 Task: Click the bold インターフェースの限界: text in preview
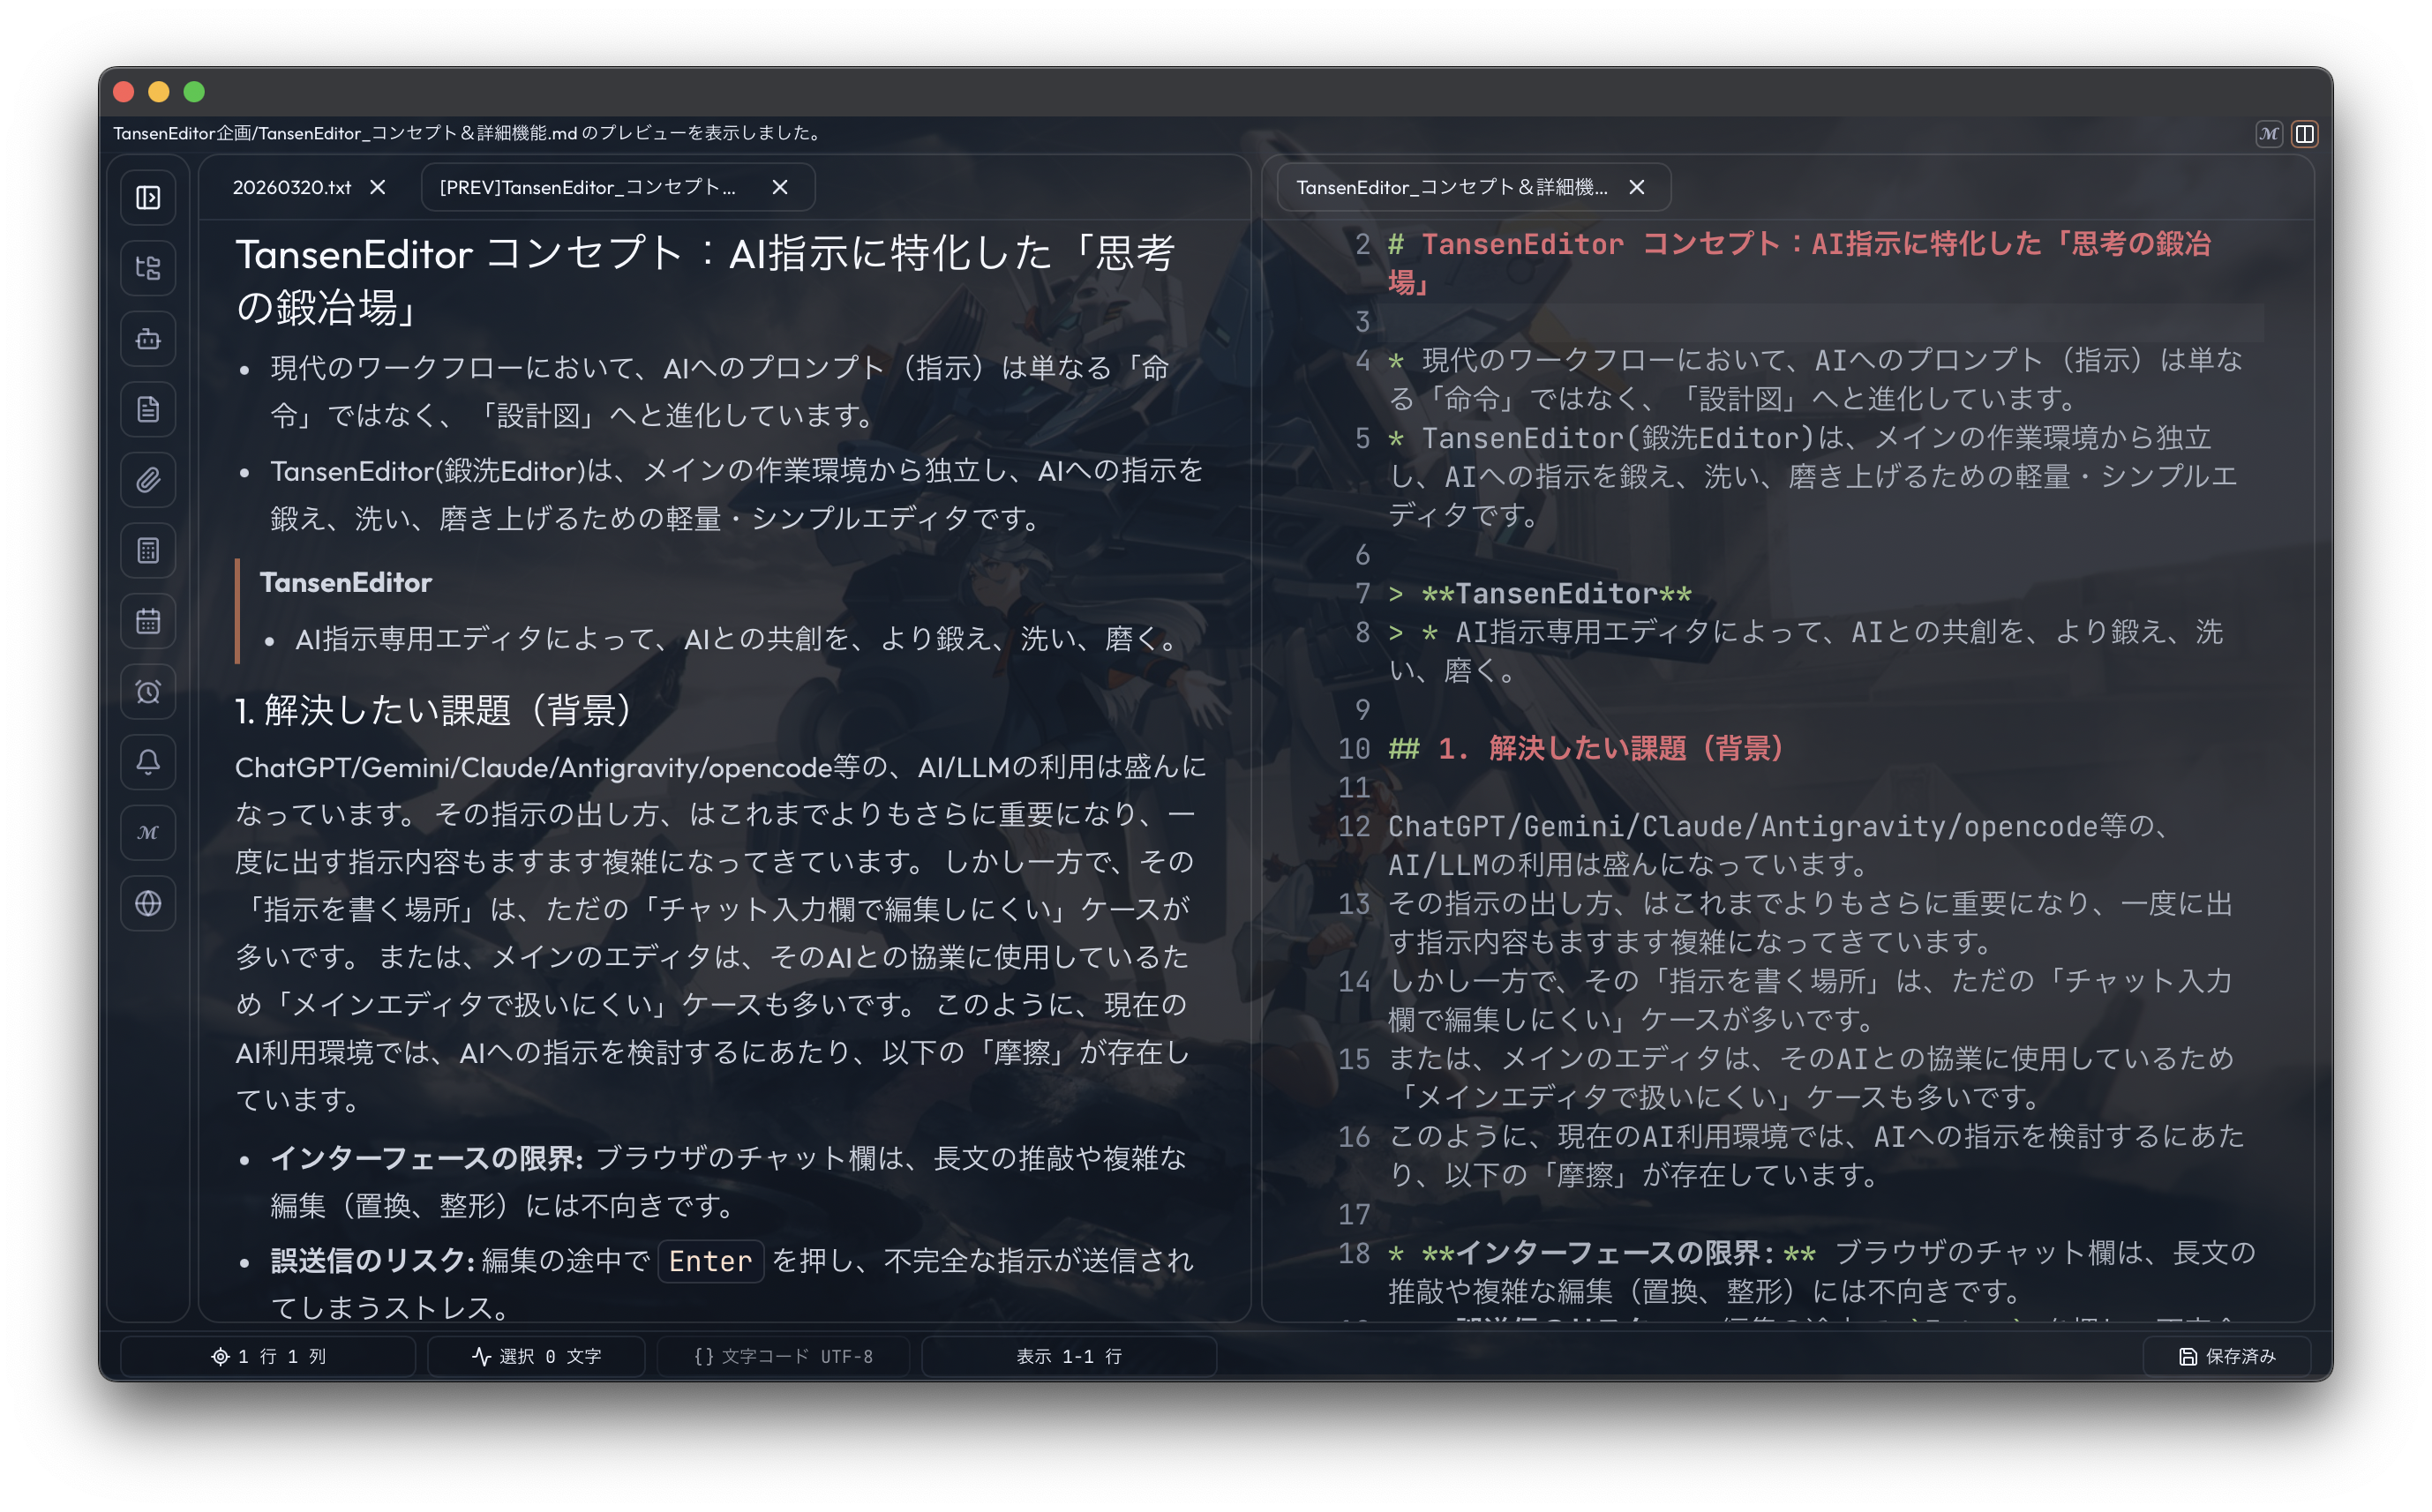click(x=426, y=1159)
